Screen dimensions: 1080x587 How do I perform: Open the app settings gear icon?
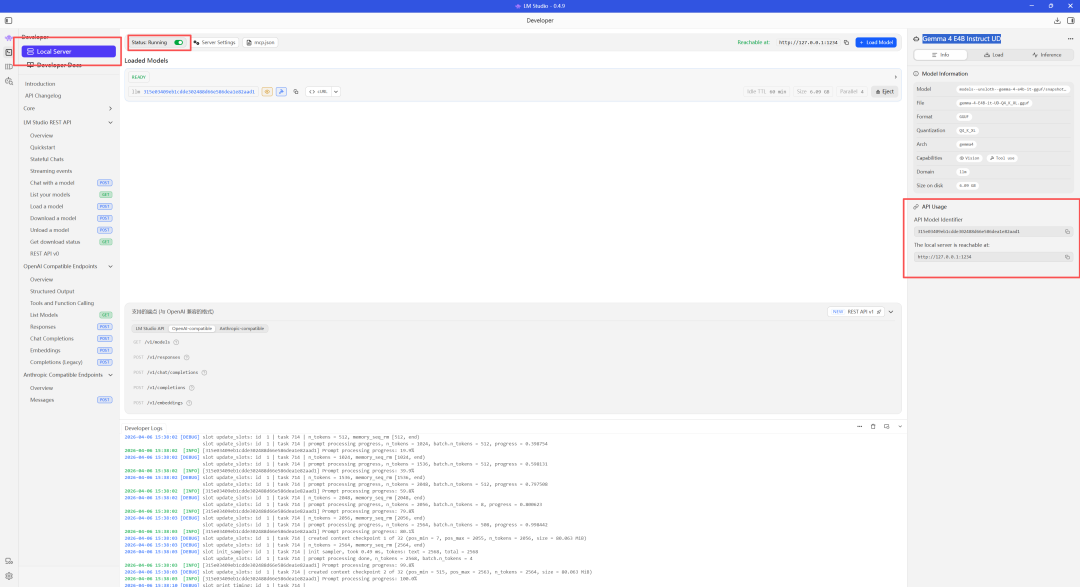(8, 576)
